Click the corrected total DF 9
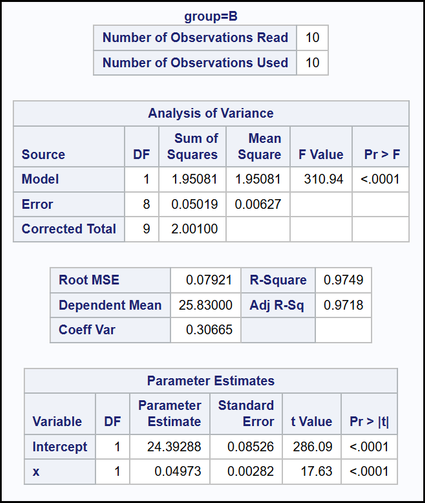This screenshot has height=503, width=425. click(146, 229)
